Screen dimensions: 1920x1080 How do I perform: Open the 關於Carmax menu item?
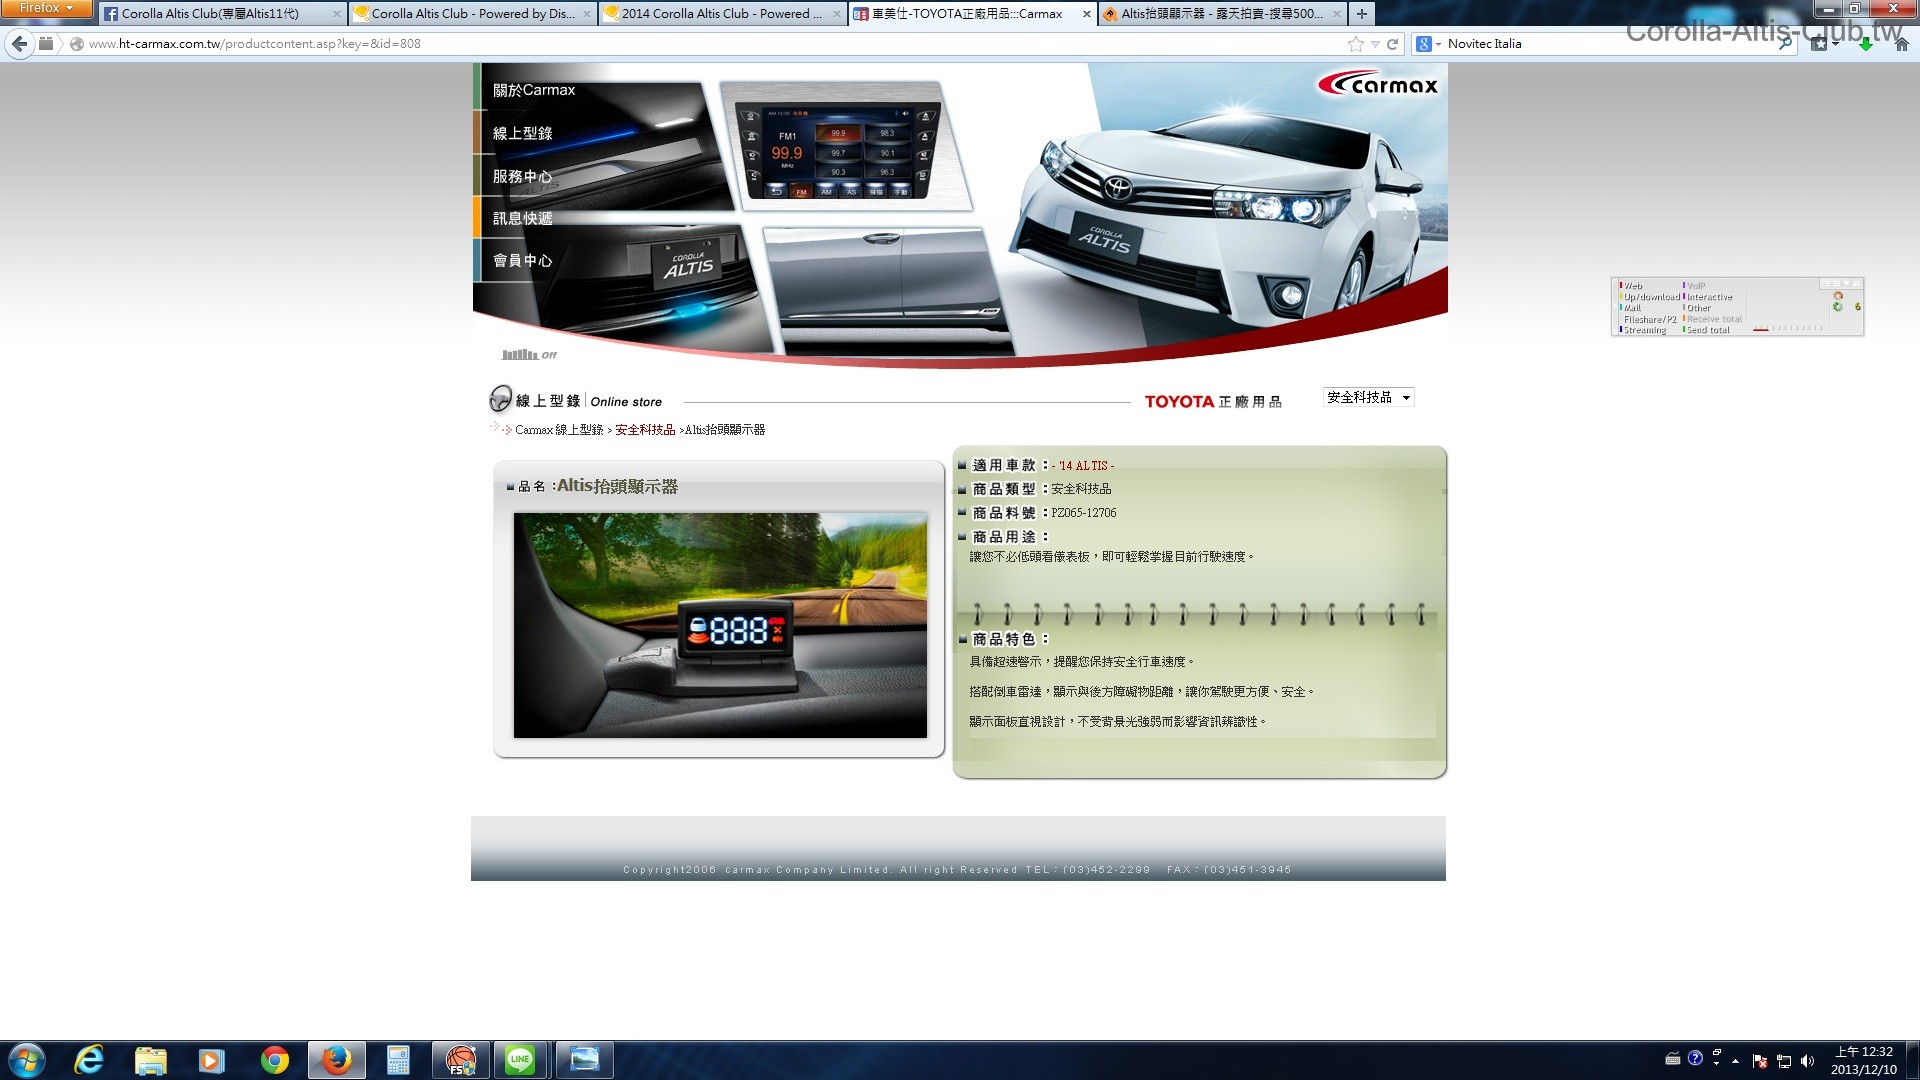(x=534, y=90)
